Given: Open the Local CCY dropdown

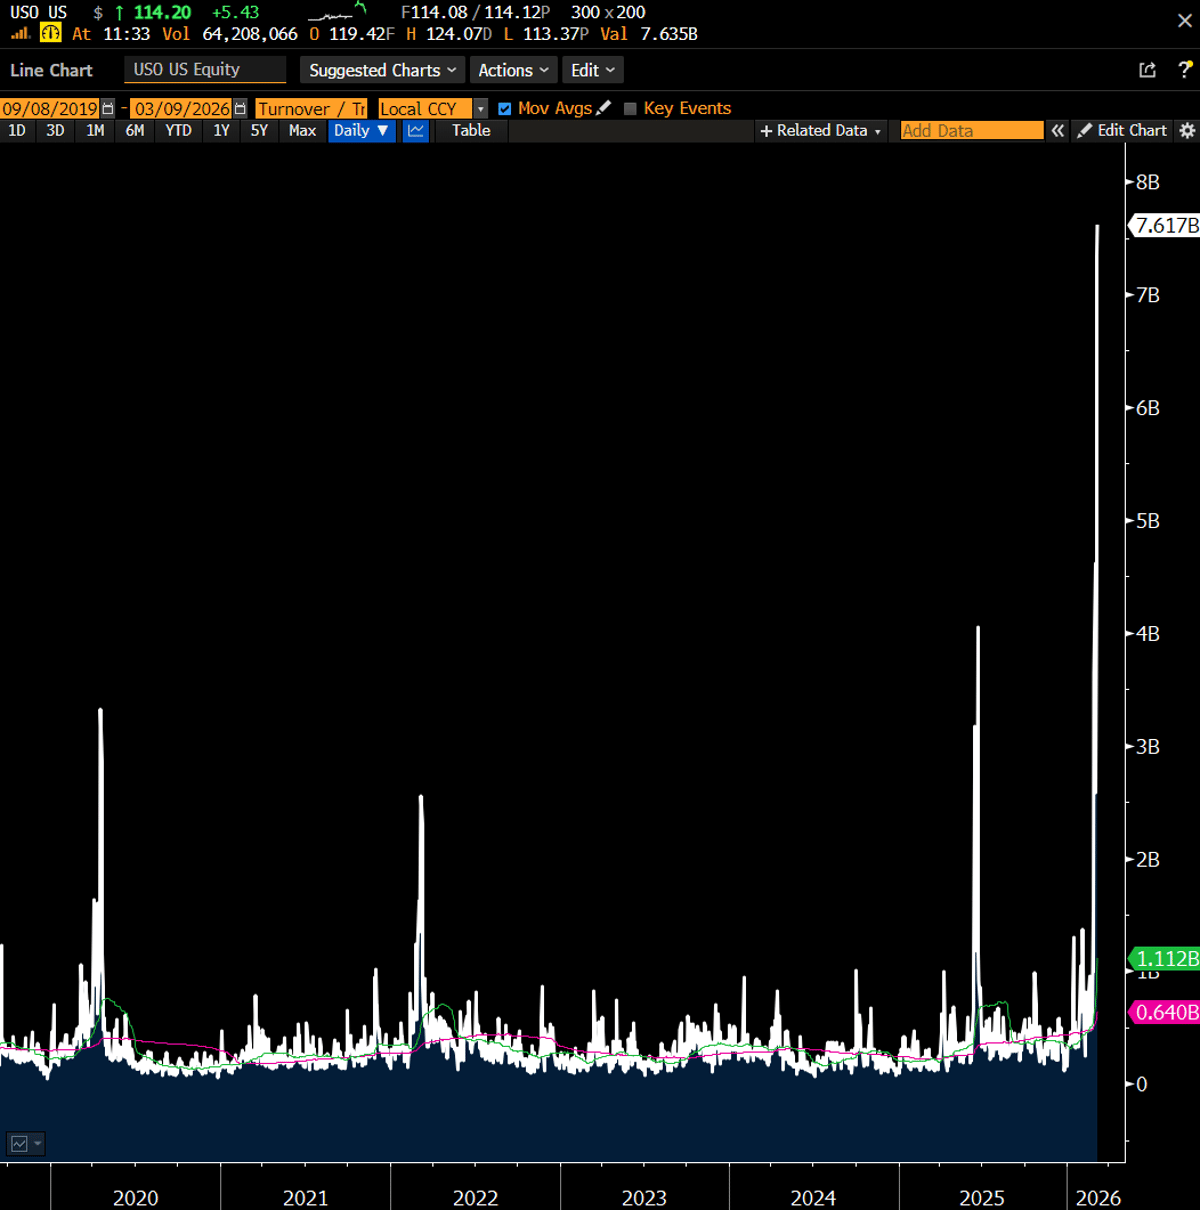Looking at the screenshot, I should tap(480, 108).
